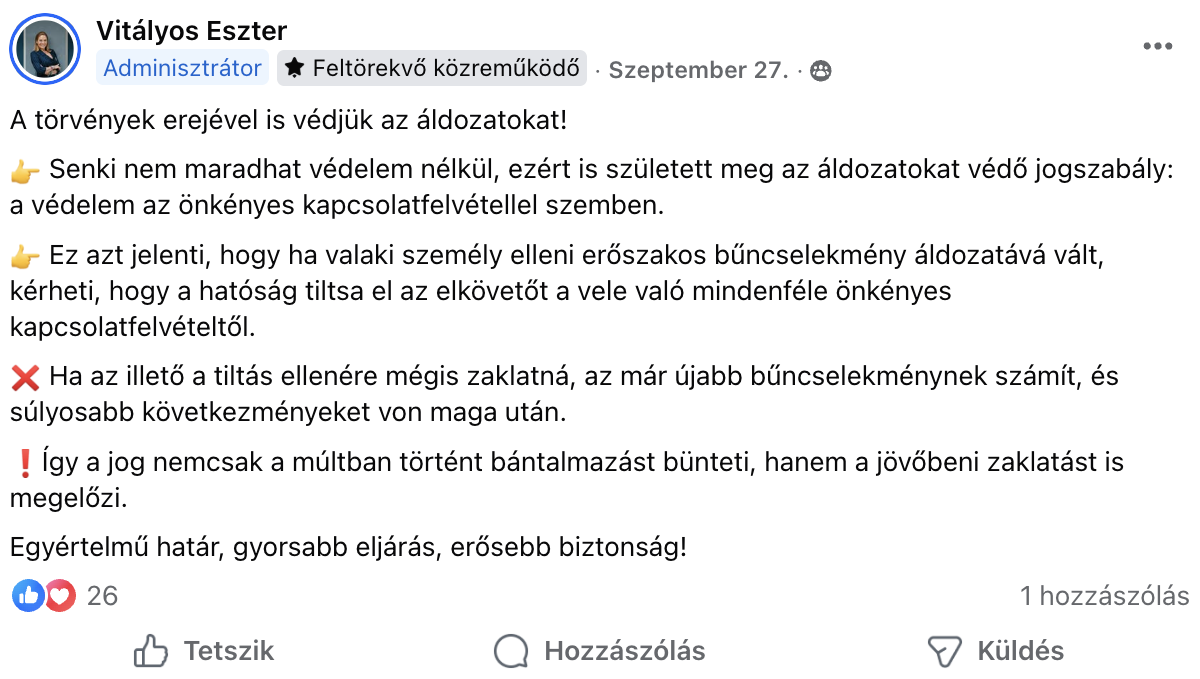Viewport: 1200px width, 679px height.
Task: Open the Szeptember 27. post date link
Action: (698, 70)
